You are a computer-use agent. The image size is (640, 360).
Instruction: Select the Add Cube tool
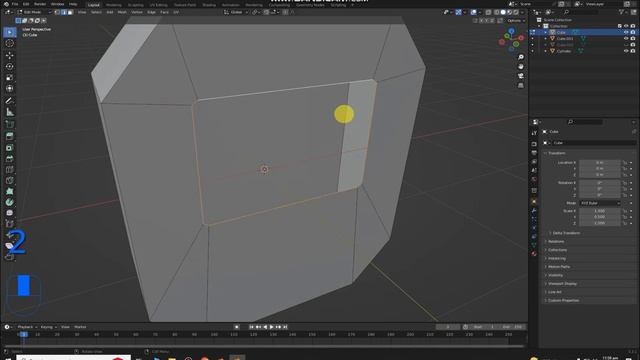point(9,124)
